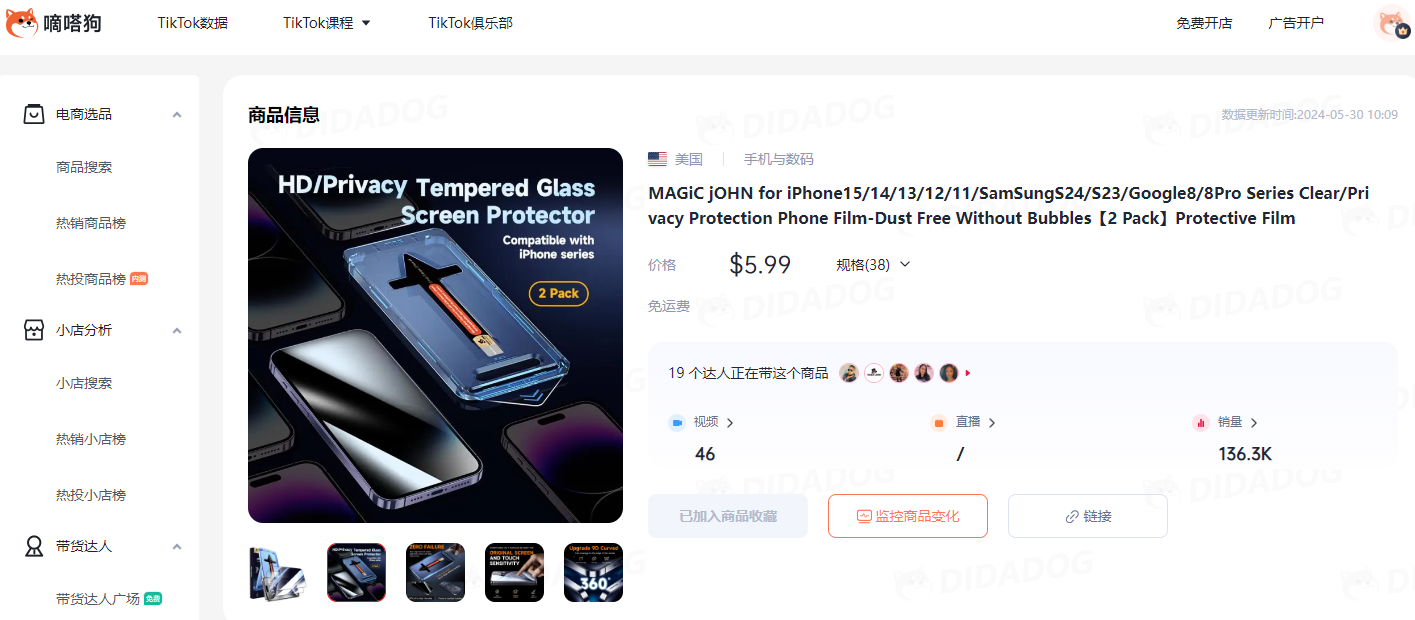Open 免费开店 link
The image size is (1415, 620).
[1204, 23]
